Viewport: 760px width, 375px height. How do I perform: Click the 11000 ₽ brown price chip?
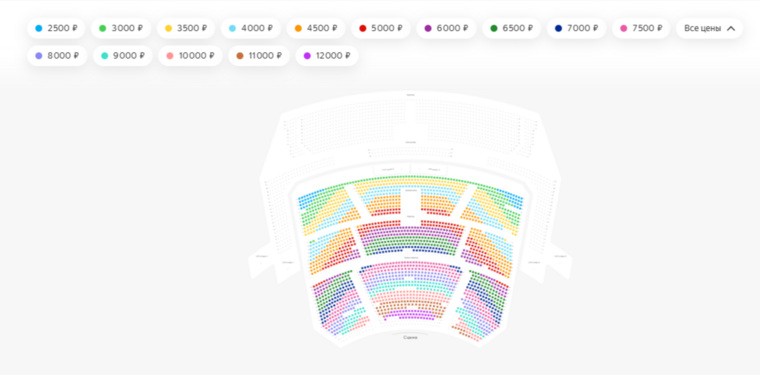tap(259, 56)
